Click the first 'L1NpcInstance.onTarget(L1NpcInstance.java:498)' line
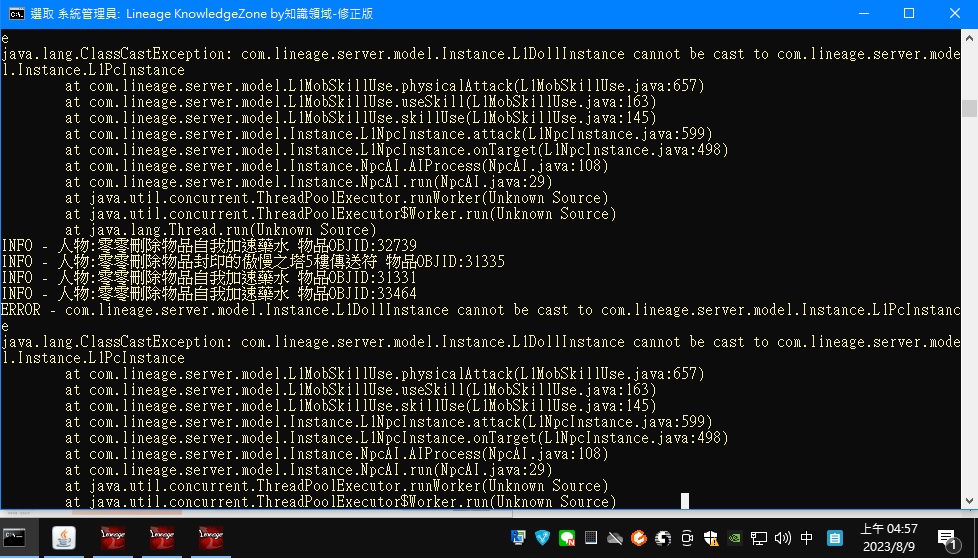978x560 pixels. (x=397, y=150)
